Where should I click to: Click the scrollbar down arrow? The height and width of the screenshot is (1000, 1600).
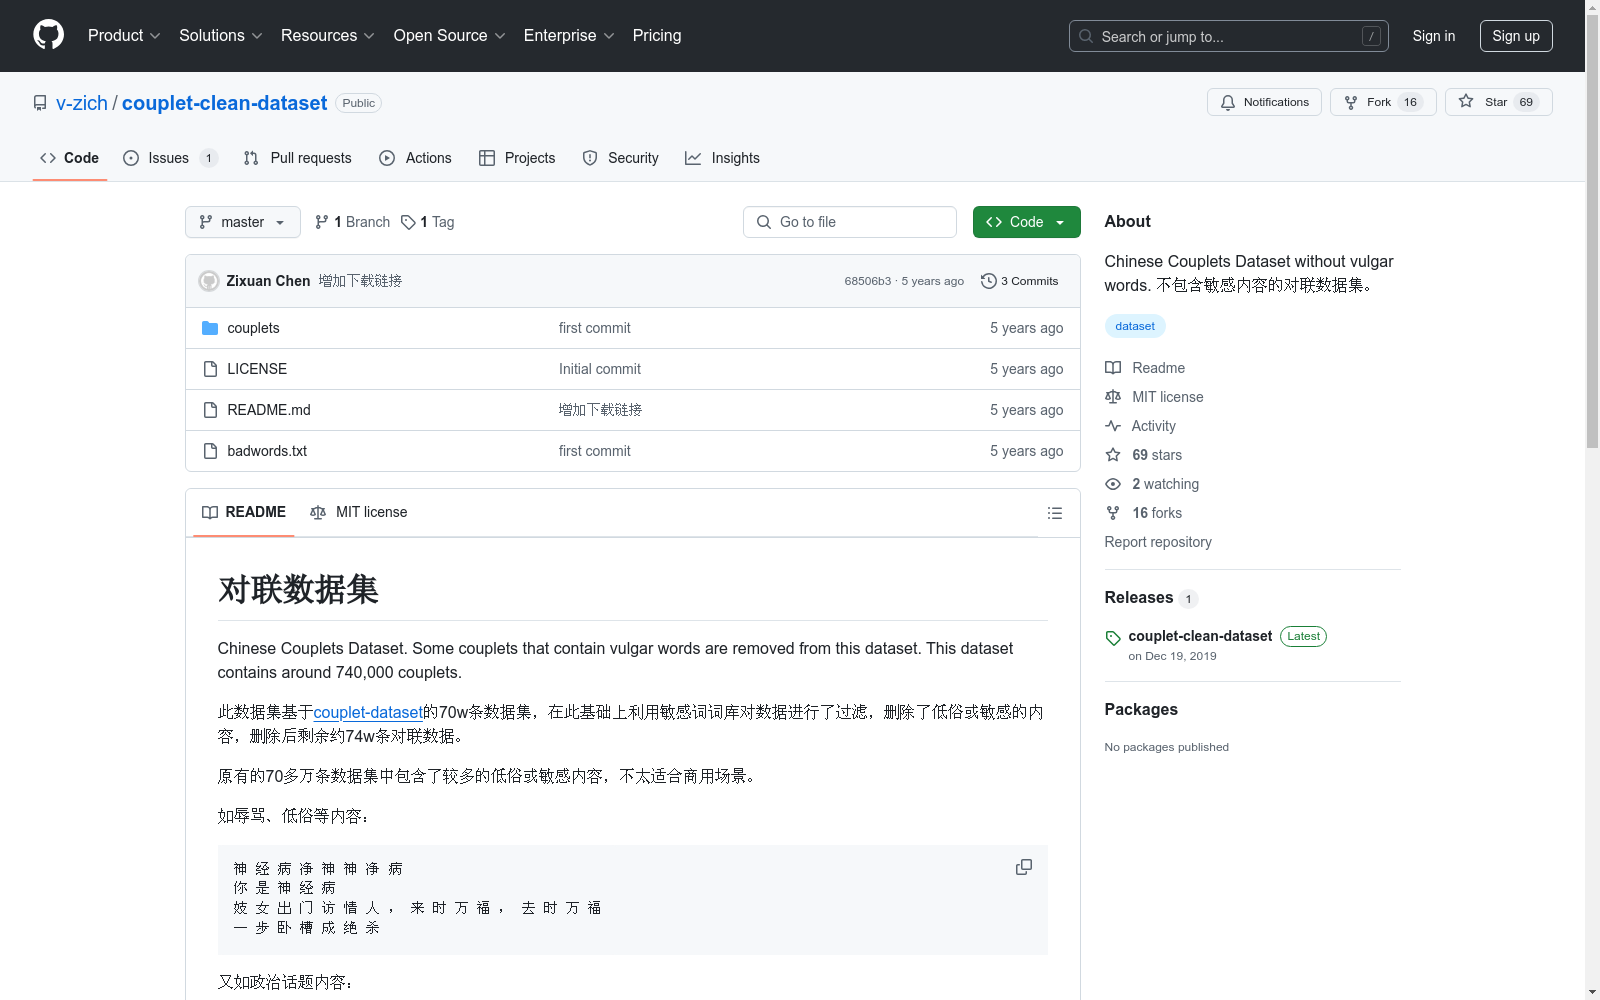coord(1593,993)
